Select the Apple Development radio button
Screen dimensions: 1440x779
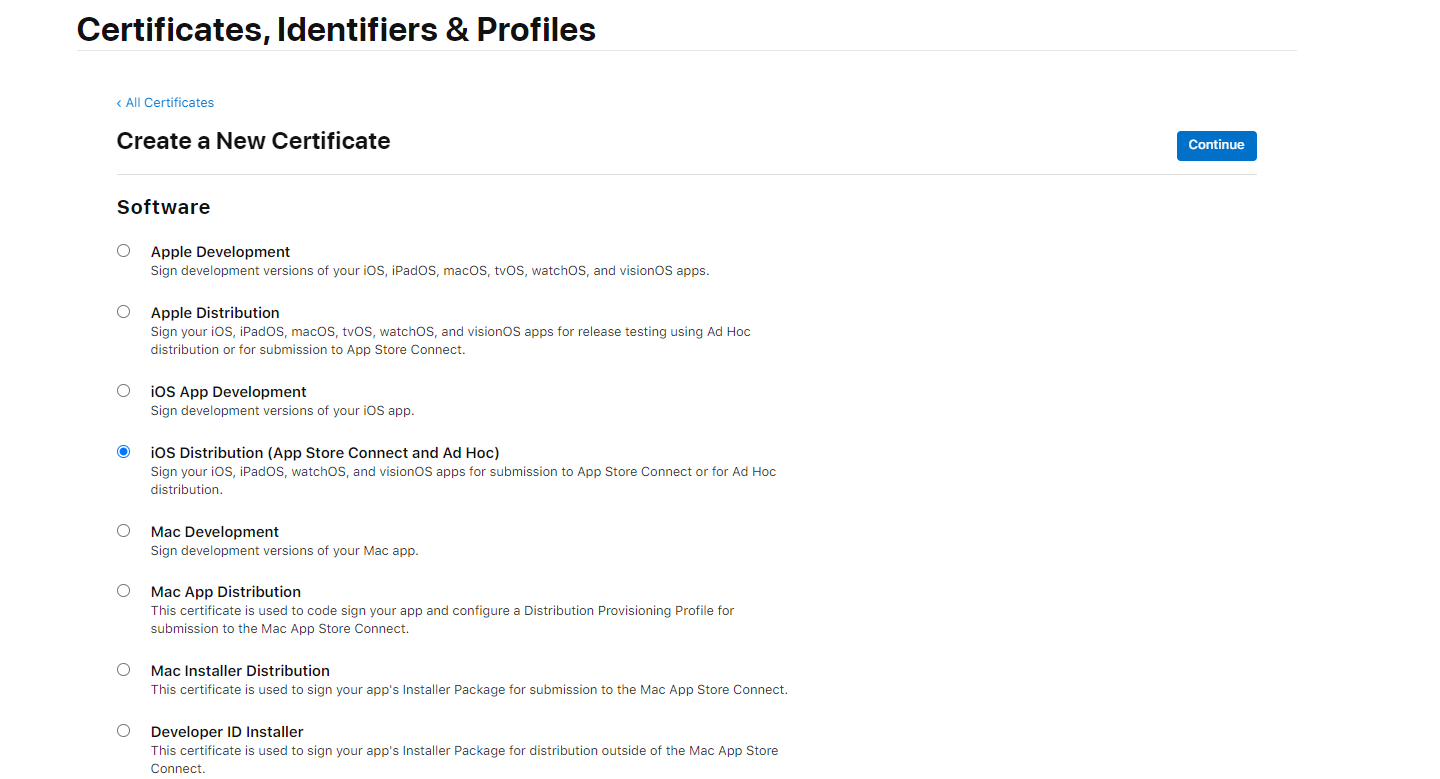tap(124, 251)
